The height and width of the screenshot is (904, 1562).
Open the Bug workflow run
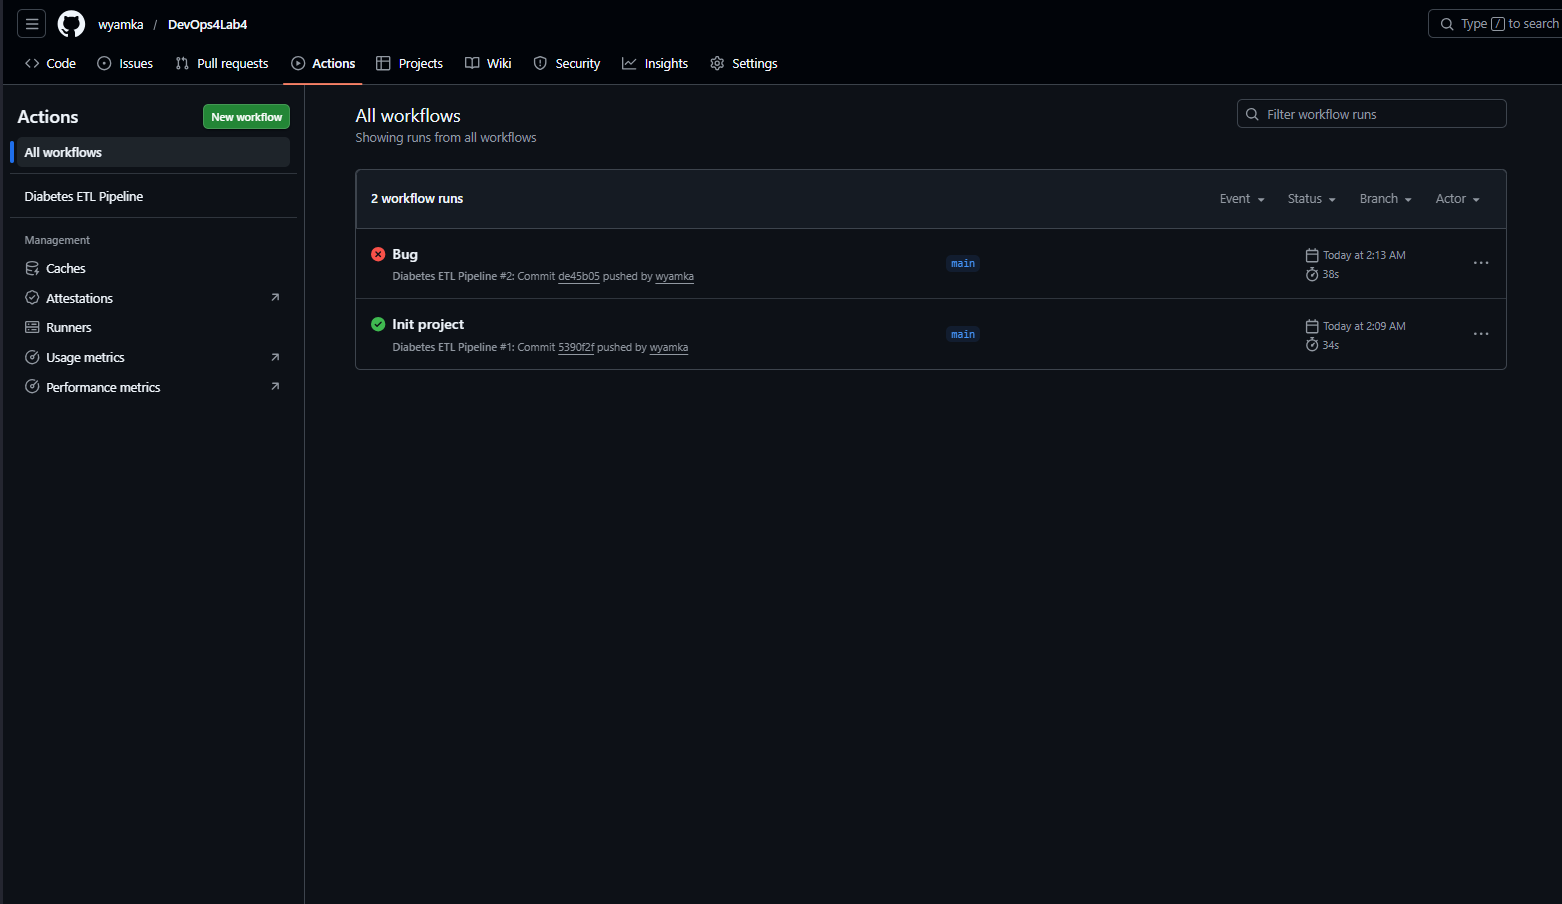(405, 254)
